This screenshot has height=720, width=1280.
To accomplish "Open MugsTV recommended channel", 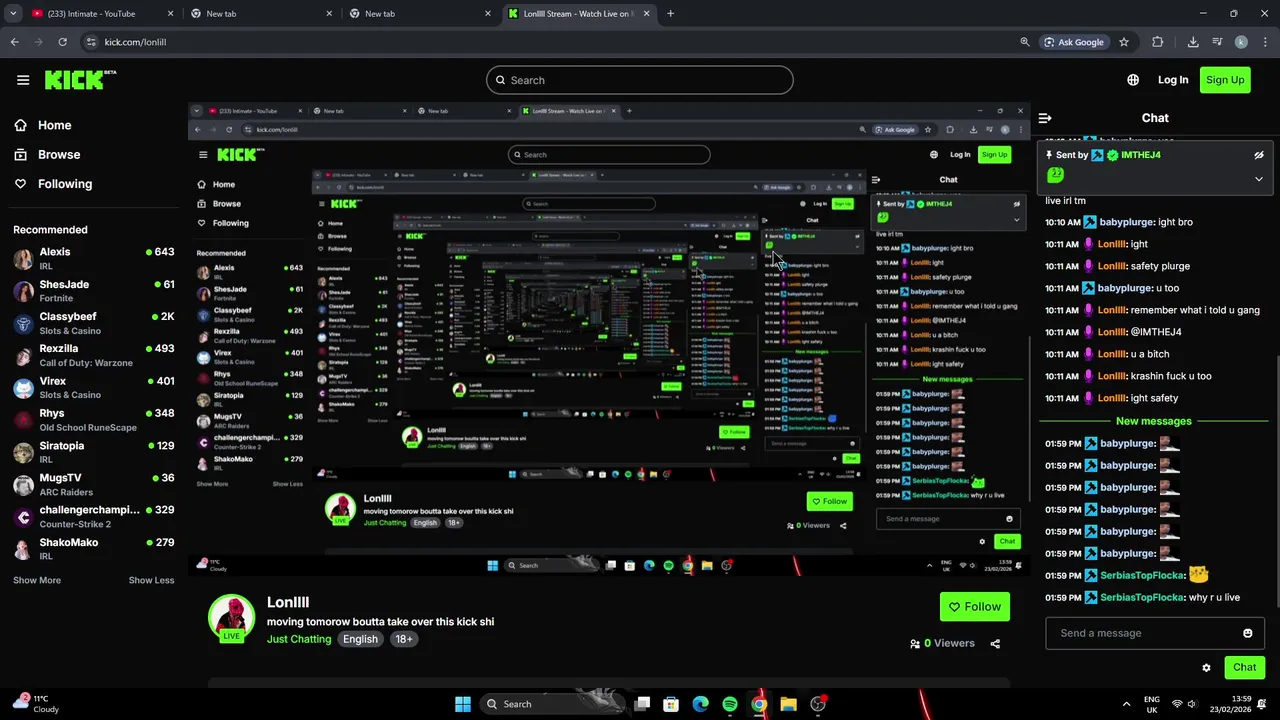I will click(93, 484).
